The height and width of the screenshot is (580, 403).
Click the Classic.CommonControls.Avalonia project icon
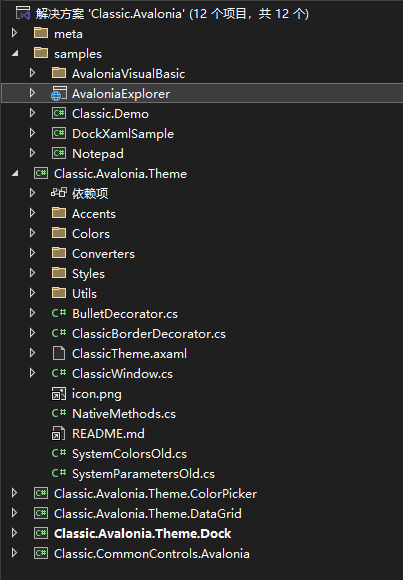41,553
